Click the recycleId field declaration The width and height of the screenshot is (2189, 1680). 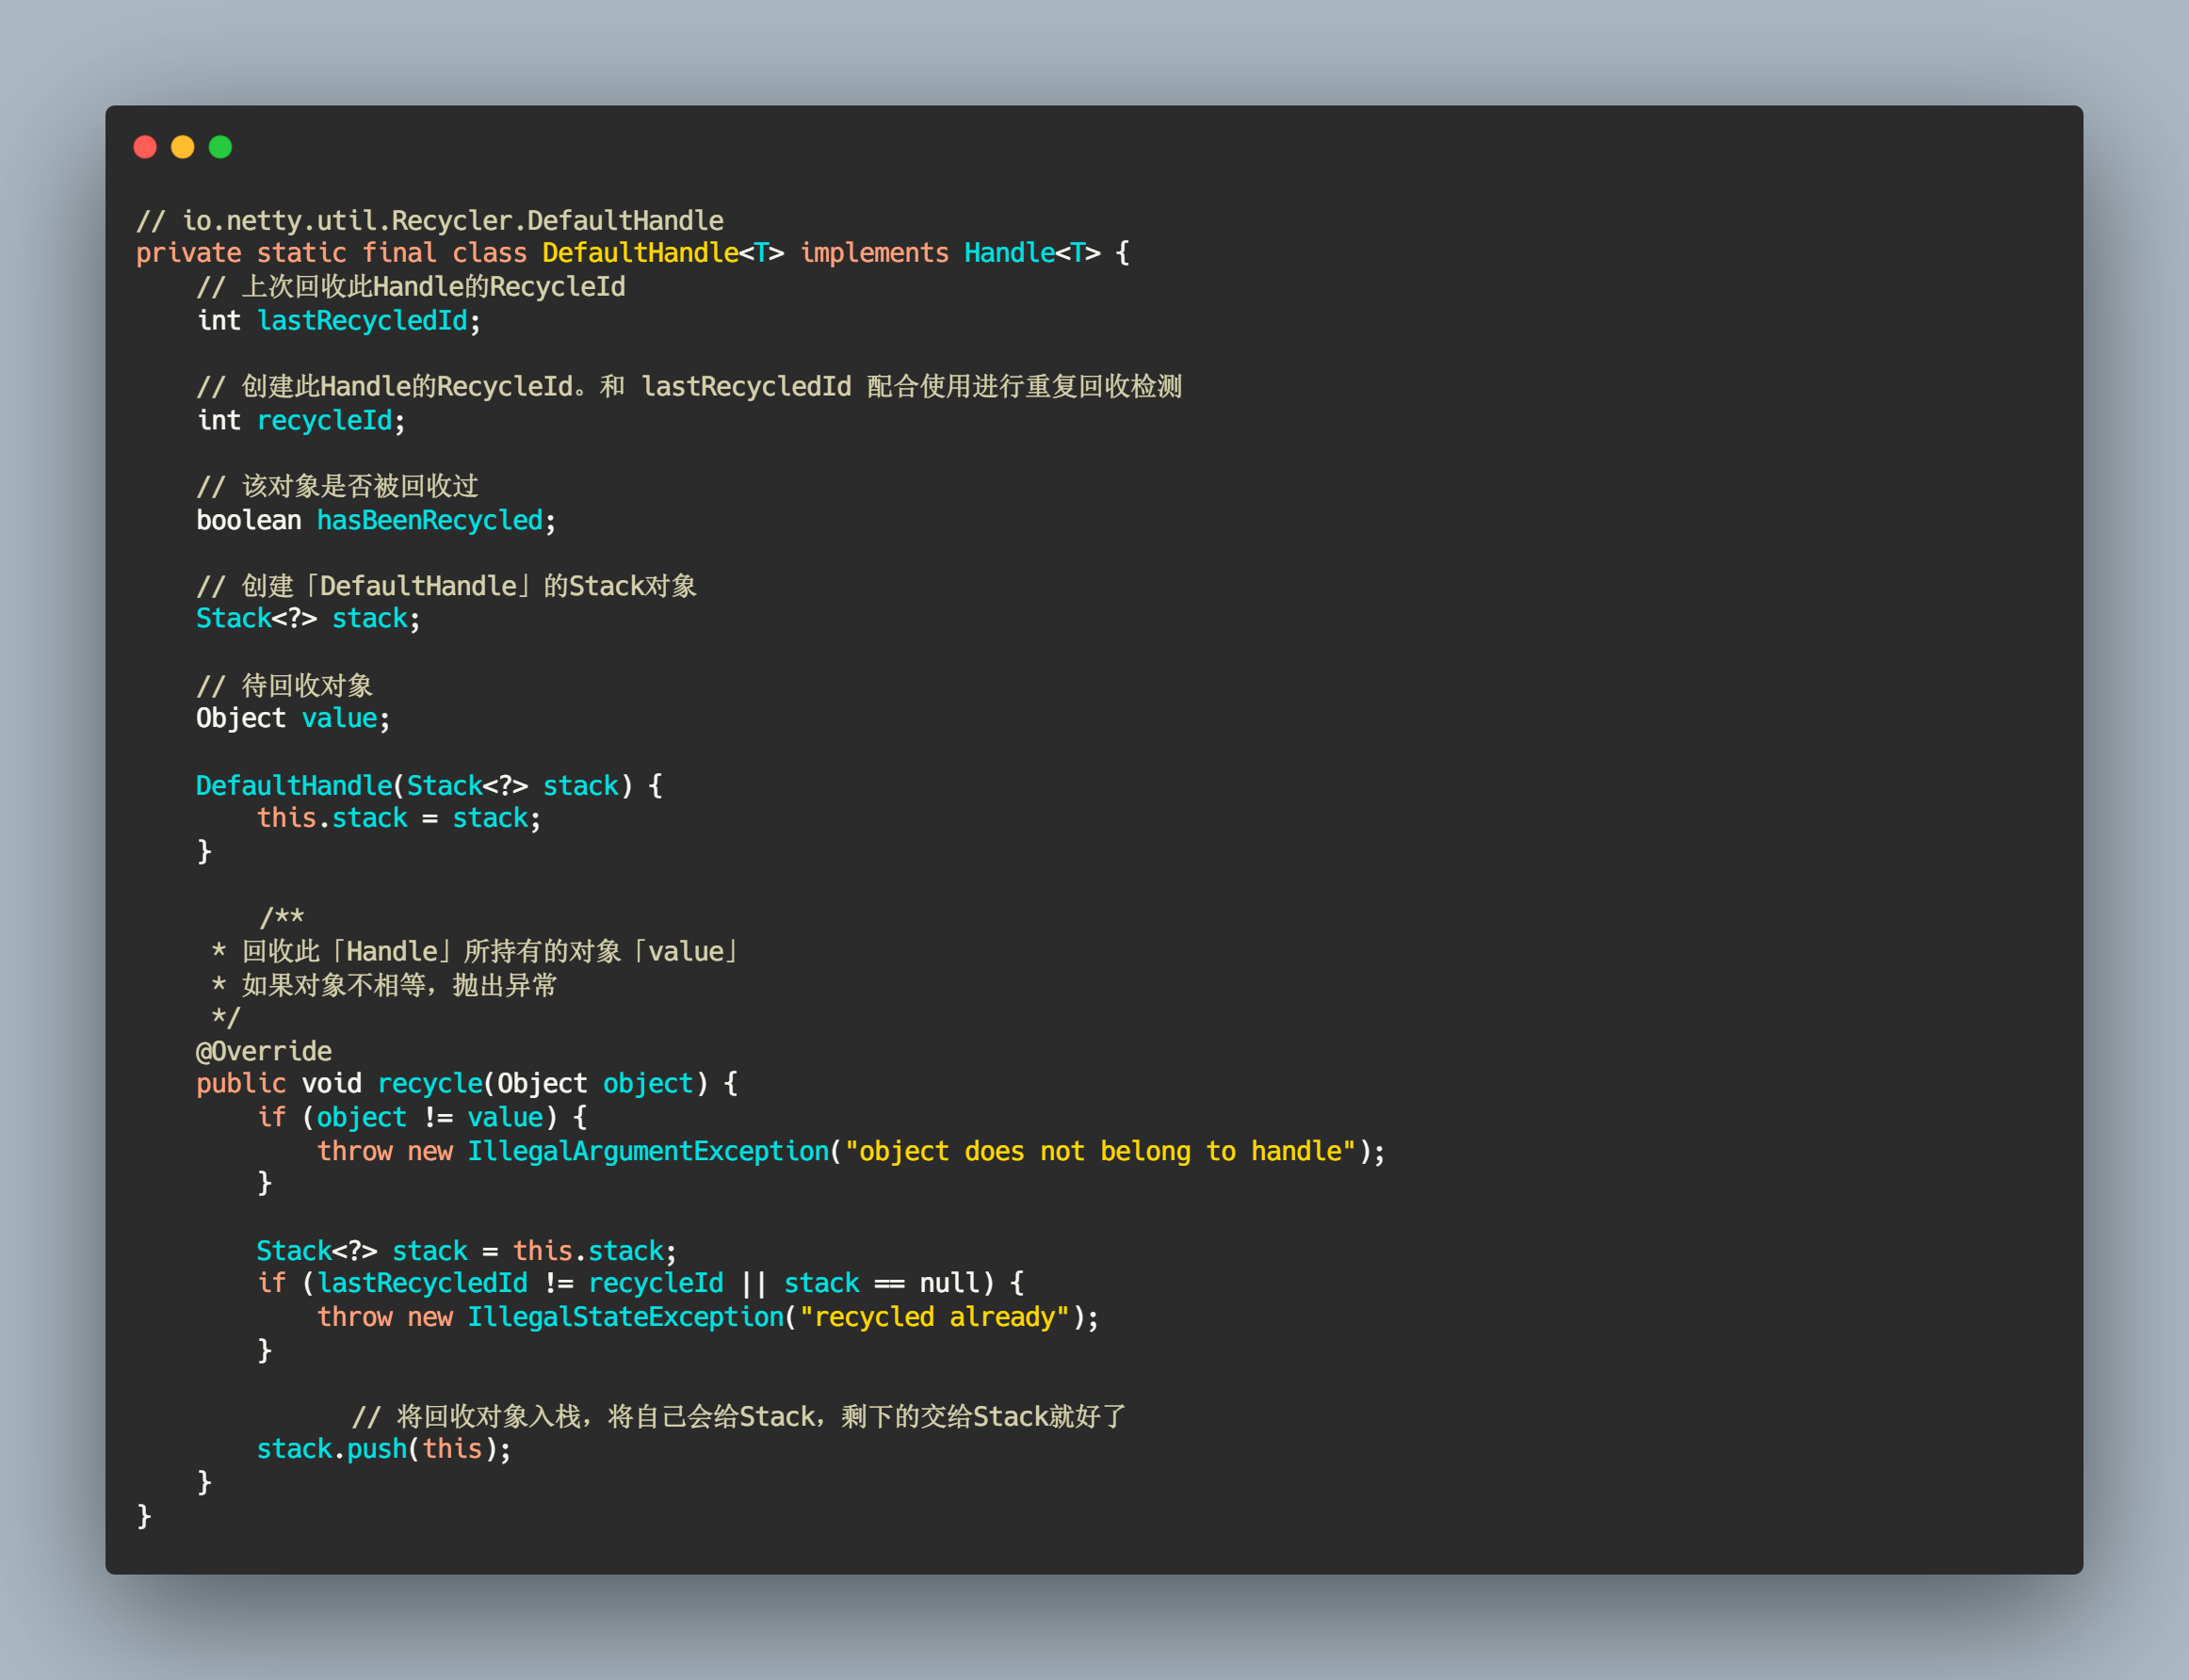click(324, 421)
